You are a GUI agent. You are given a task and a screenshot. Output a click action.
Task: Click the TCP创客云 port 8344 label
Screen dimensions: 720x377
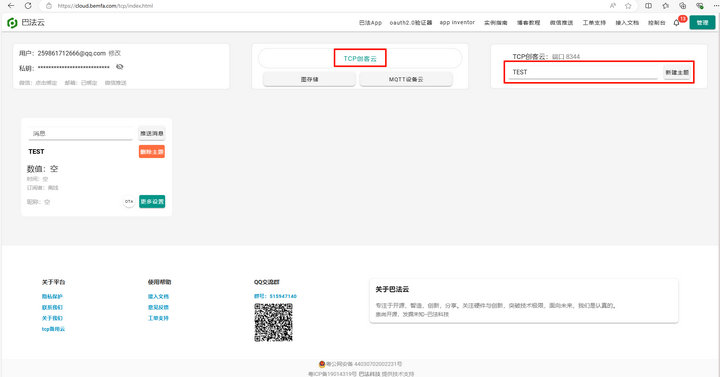546,56
